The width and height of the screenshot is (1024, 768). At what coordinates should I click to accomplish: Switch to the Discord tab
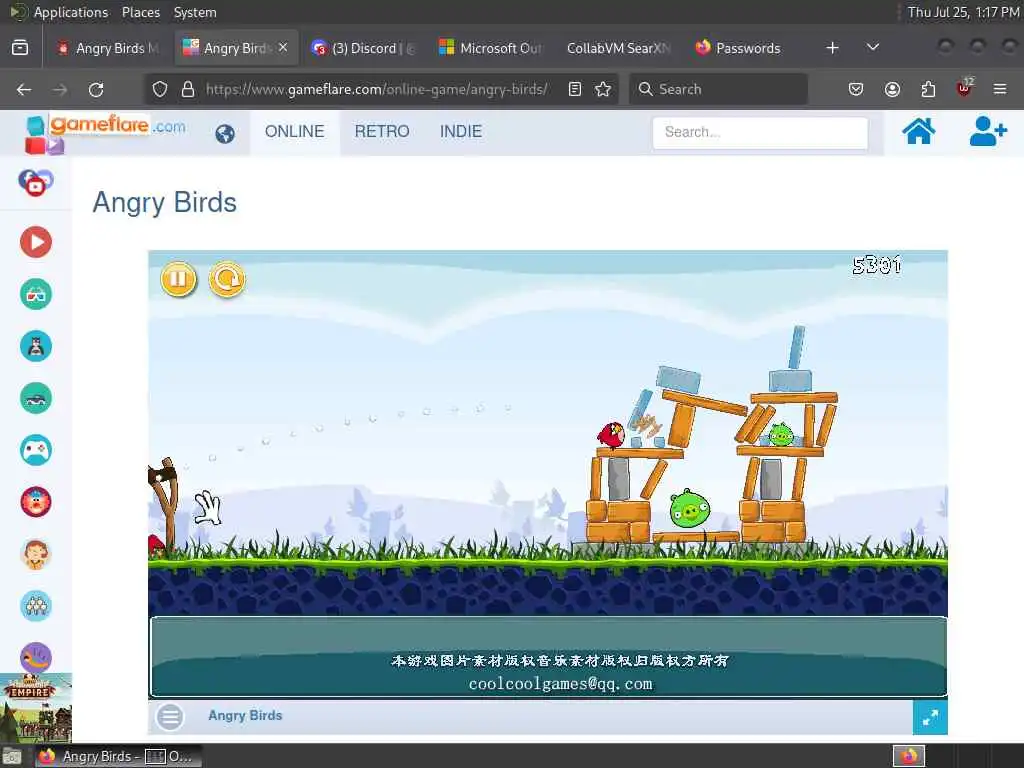[363, 48]
